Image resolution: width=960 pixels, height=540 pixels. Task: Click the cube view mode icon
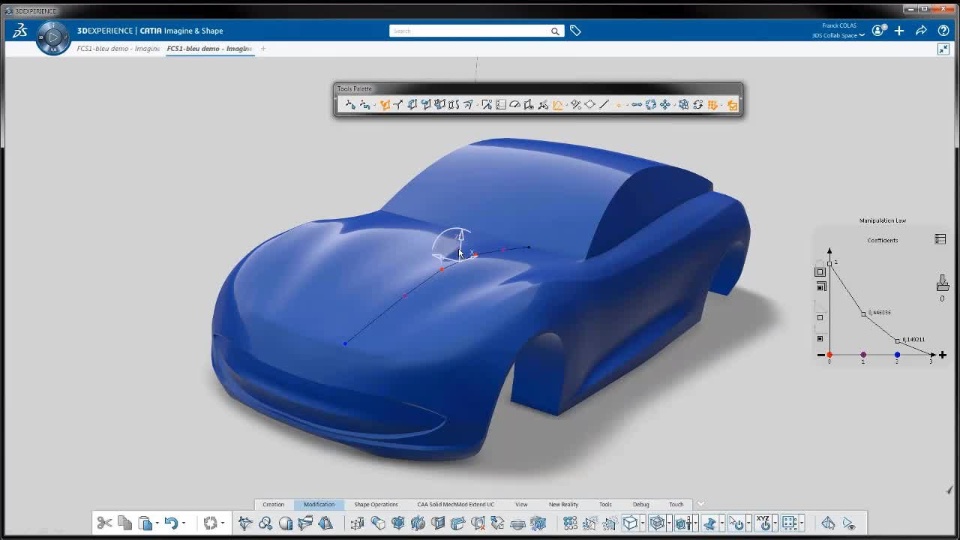[x=630, y=523]
